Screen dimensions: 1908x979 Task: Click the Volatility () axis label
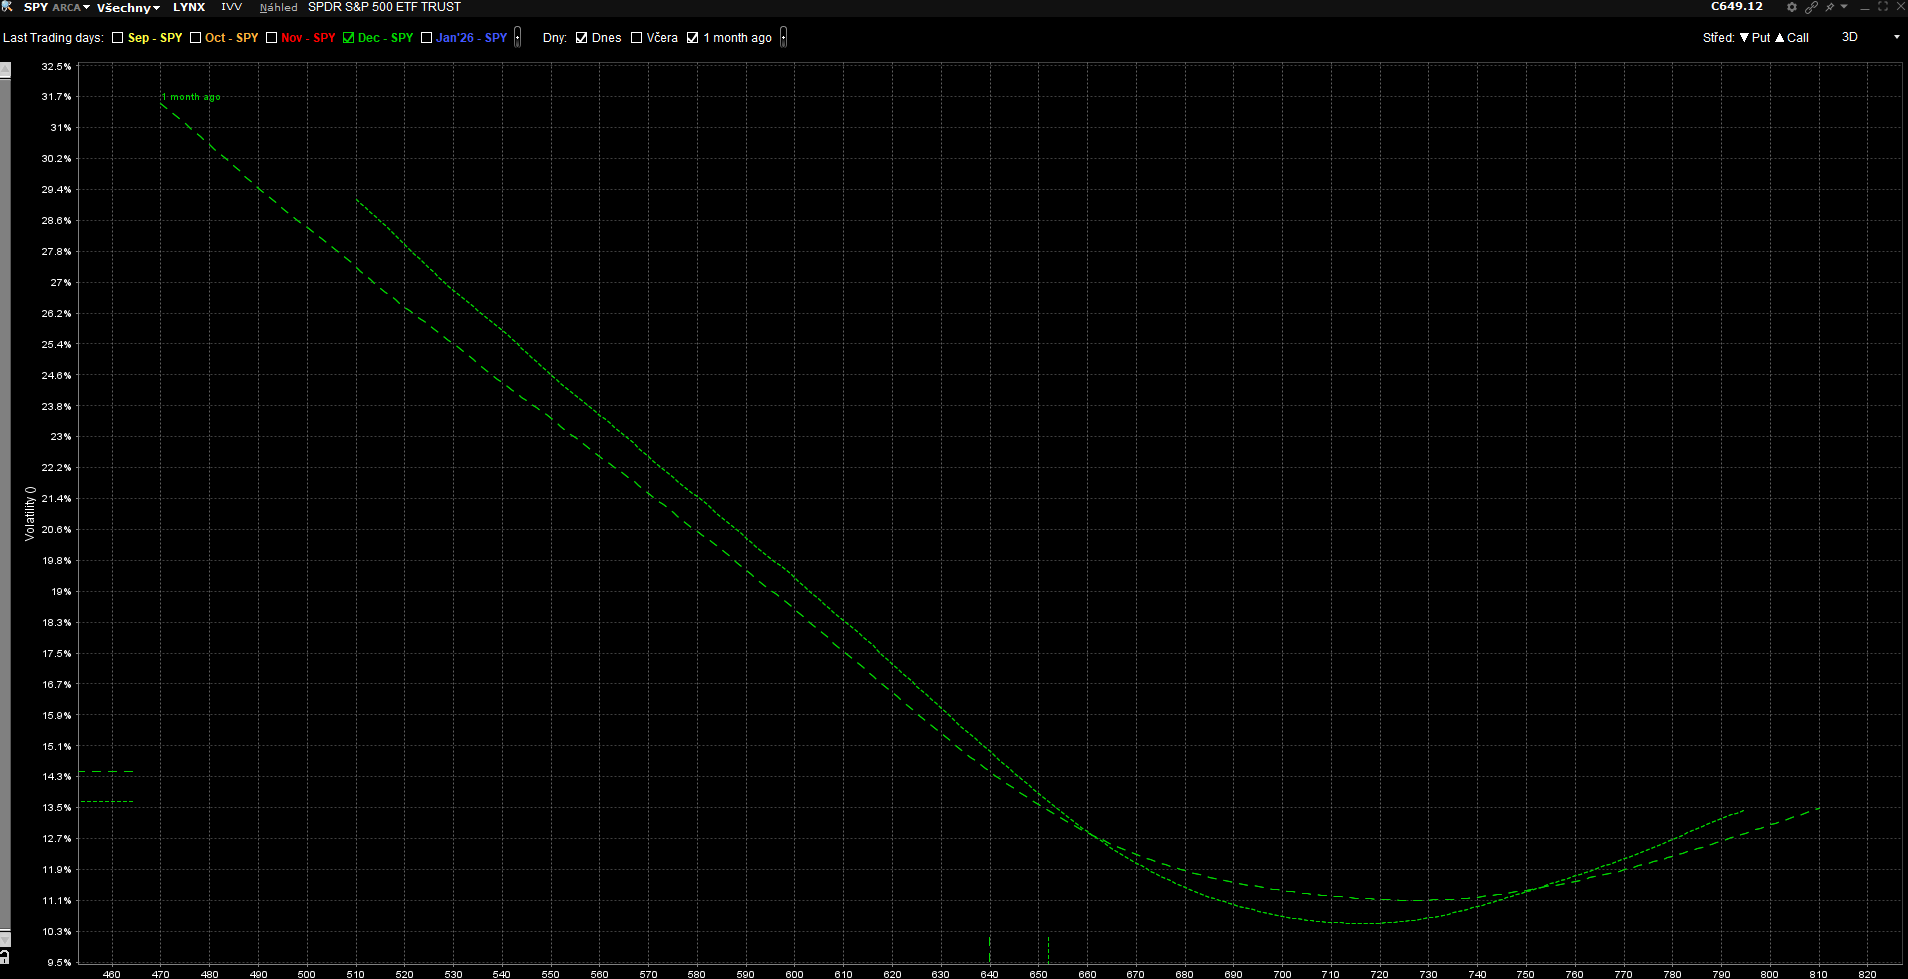coord(30,514)
